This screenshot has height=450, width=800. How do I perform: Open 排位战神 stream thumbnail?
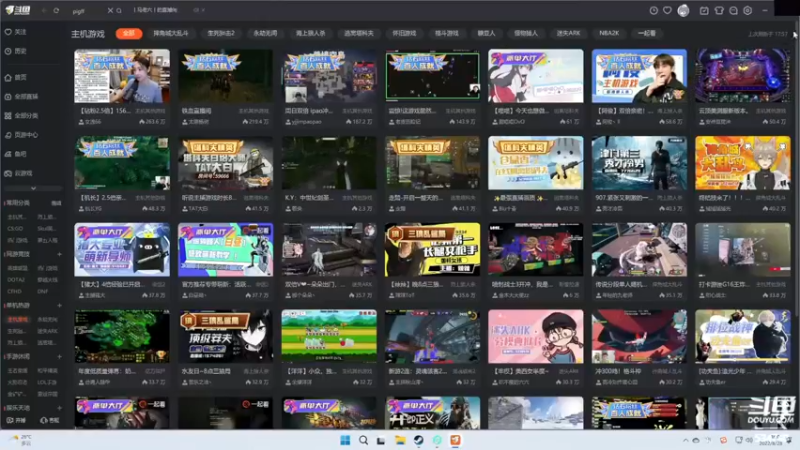[x=742, y=336]
